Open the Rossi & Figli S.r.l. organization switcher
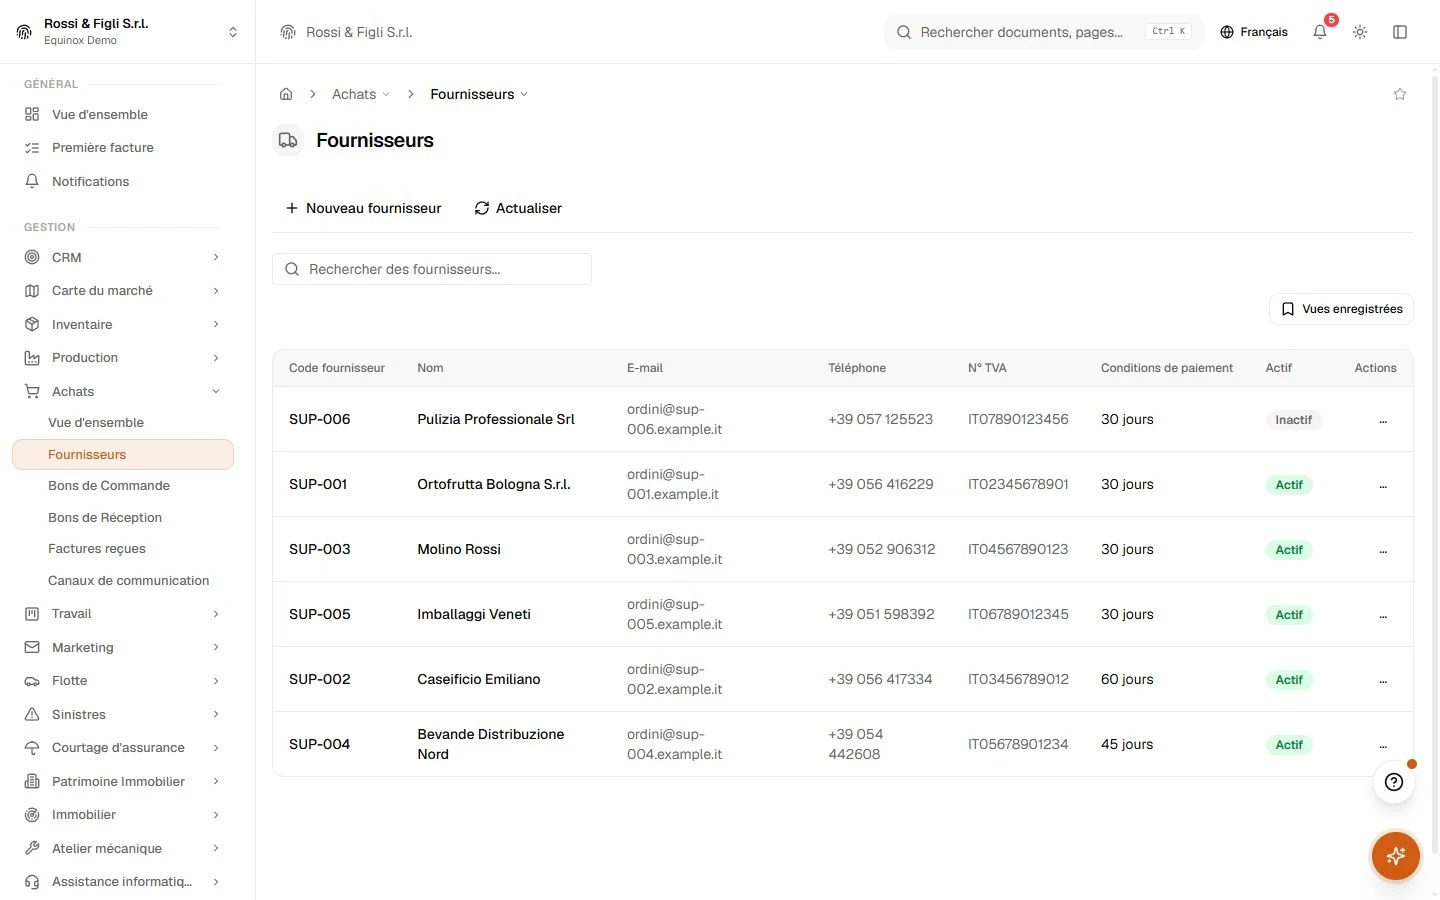Viewport: 1440px width, 900px height. coord(128,32)
